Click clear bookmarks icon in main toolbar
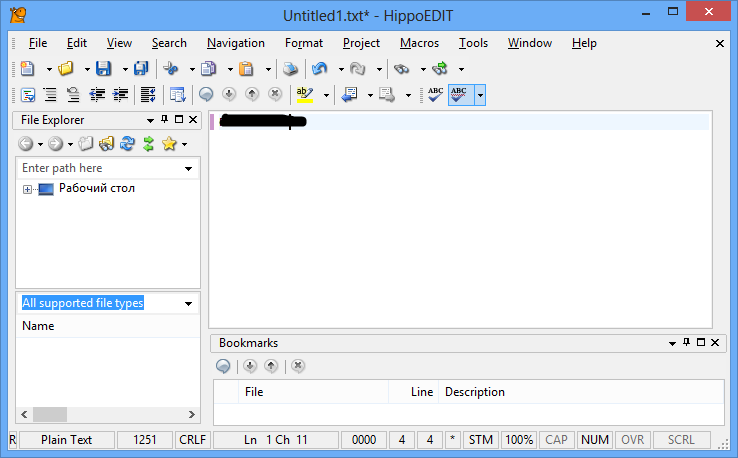Image resolution: width=738 pixels, height=458 pixels. 275,95
